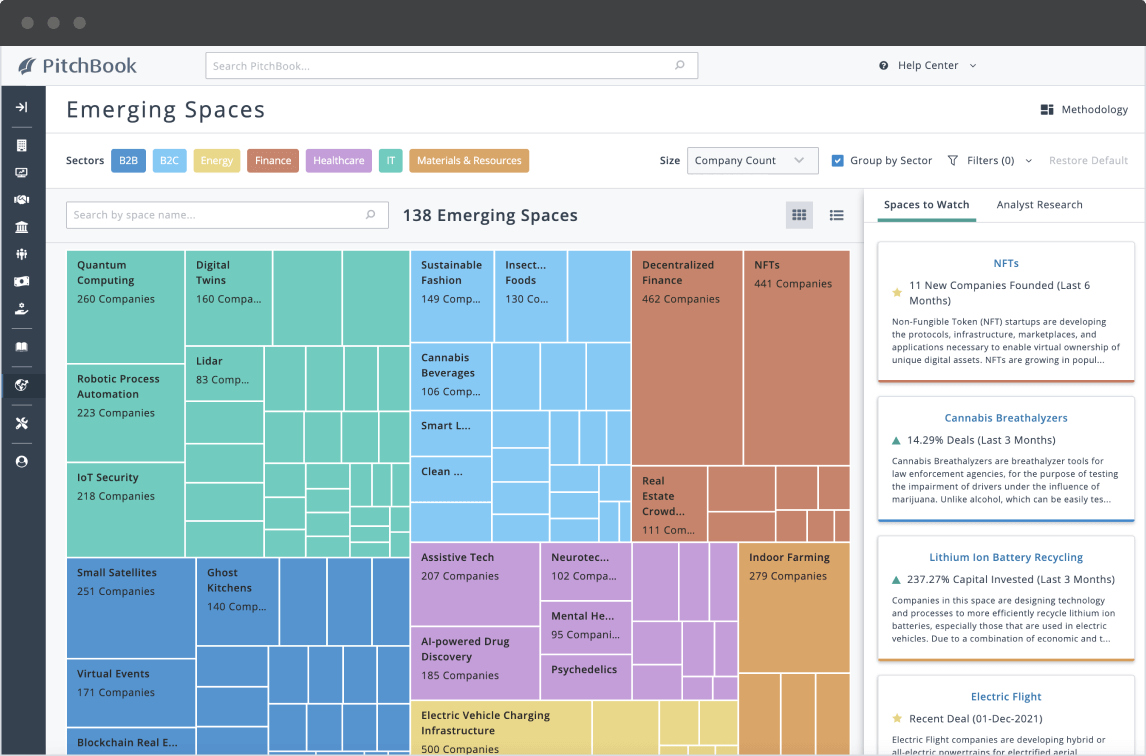Click the star icon on Electric Flight card
1146x756 pixels.
point(897,719)
